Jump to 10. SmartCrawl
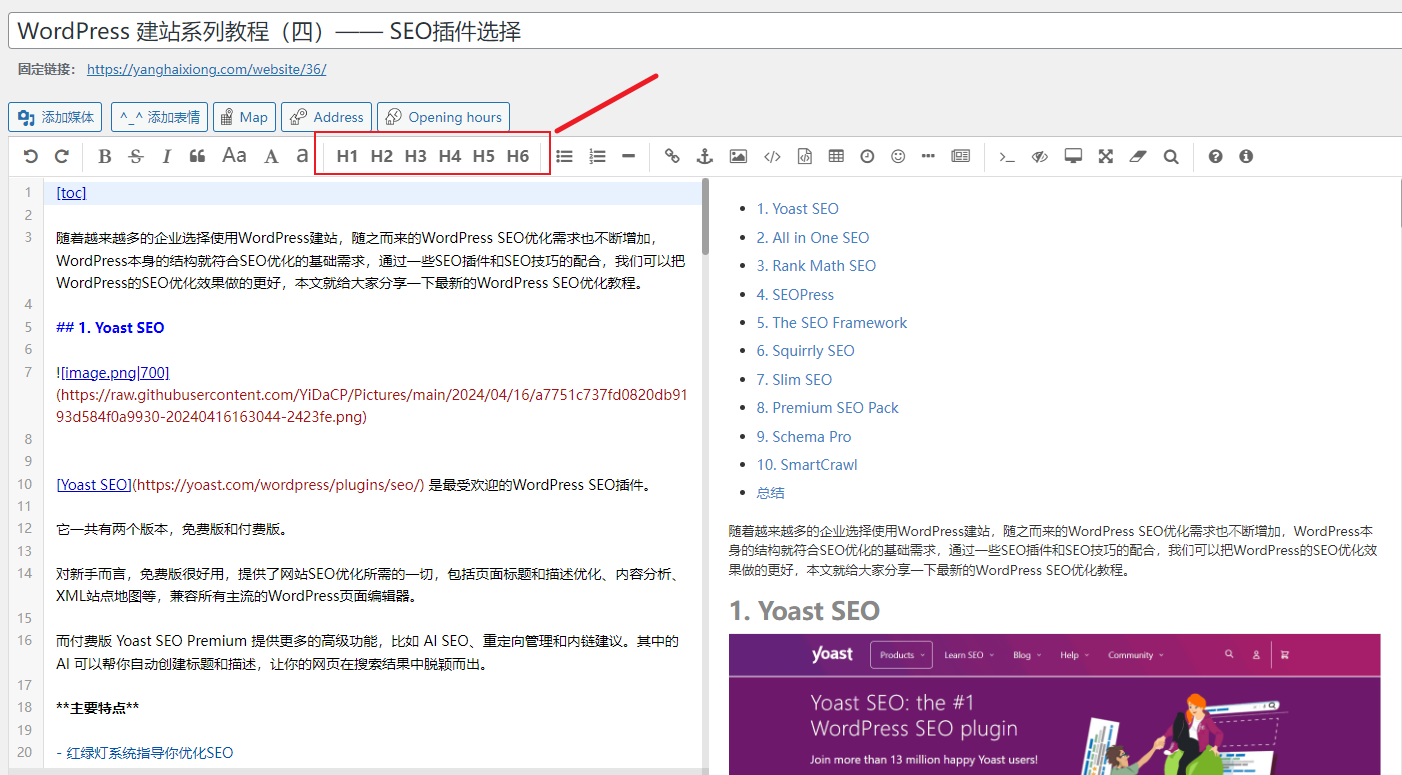The image size is (1402, 775). pos(806,464)
